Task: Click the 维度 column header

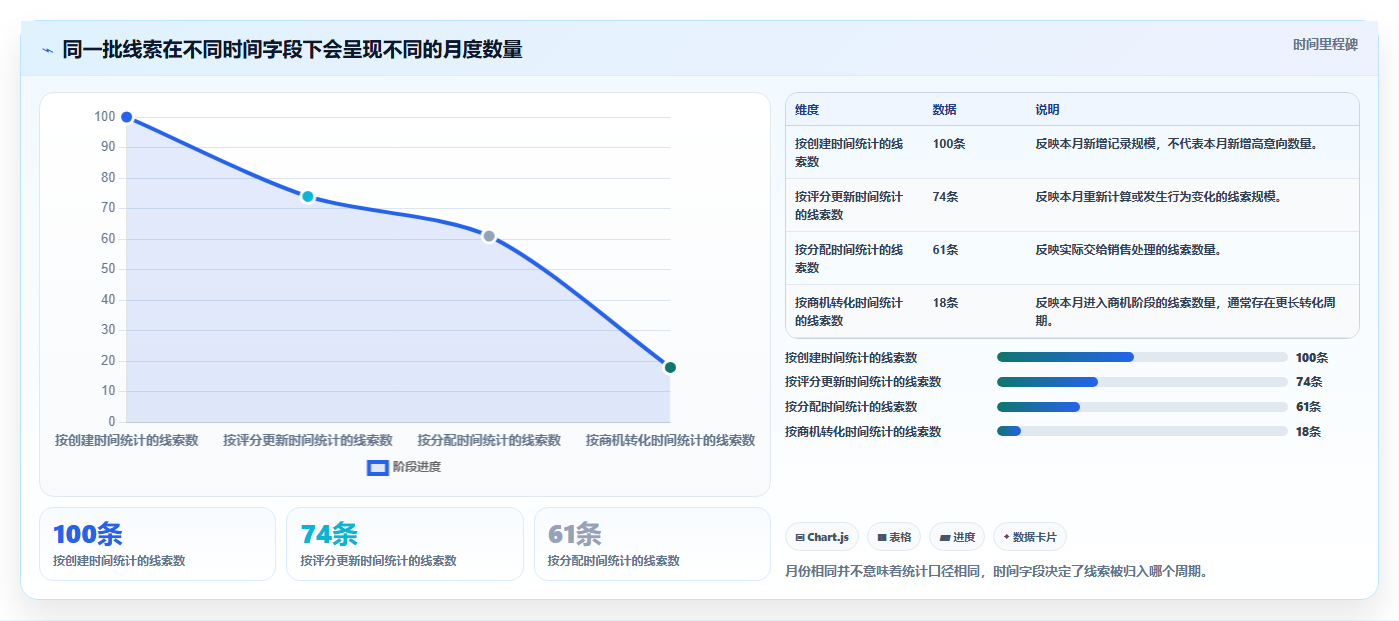Action: pos(807,110)
